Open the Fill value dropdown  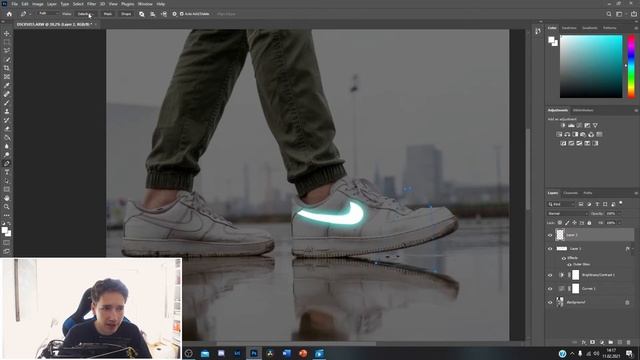pos(620,223)
